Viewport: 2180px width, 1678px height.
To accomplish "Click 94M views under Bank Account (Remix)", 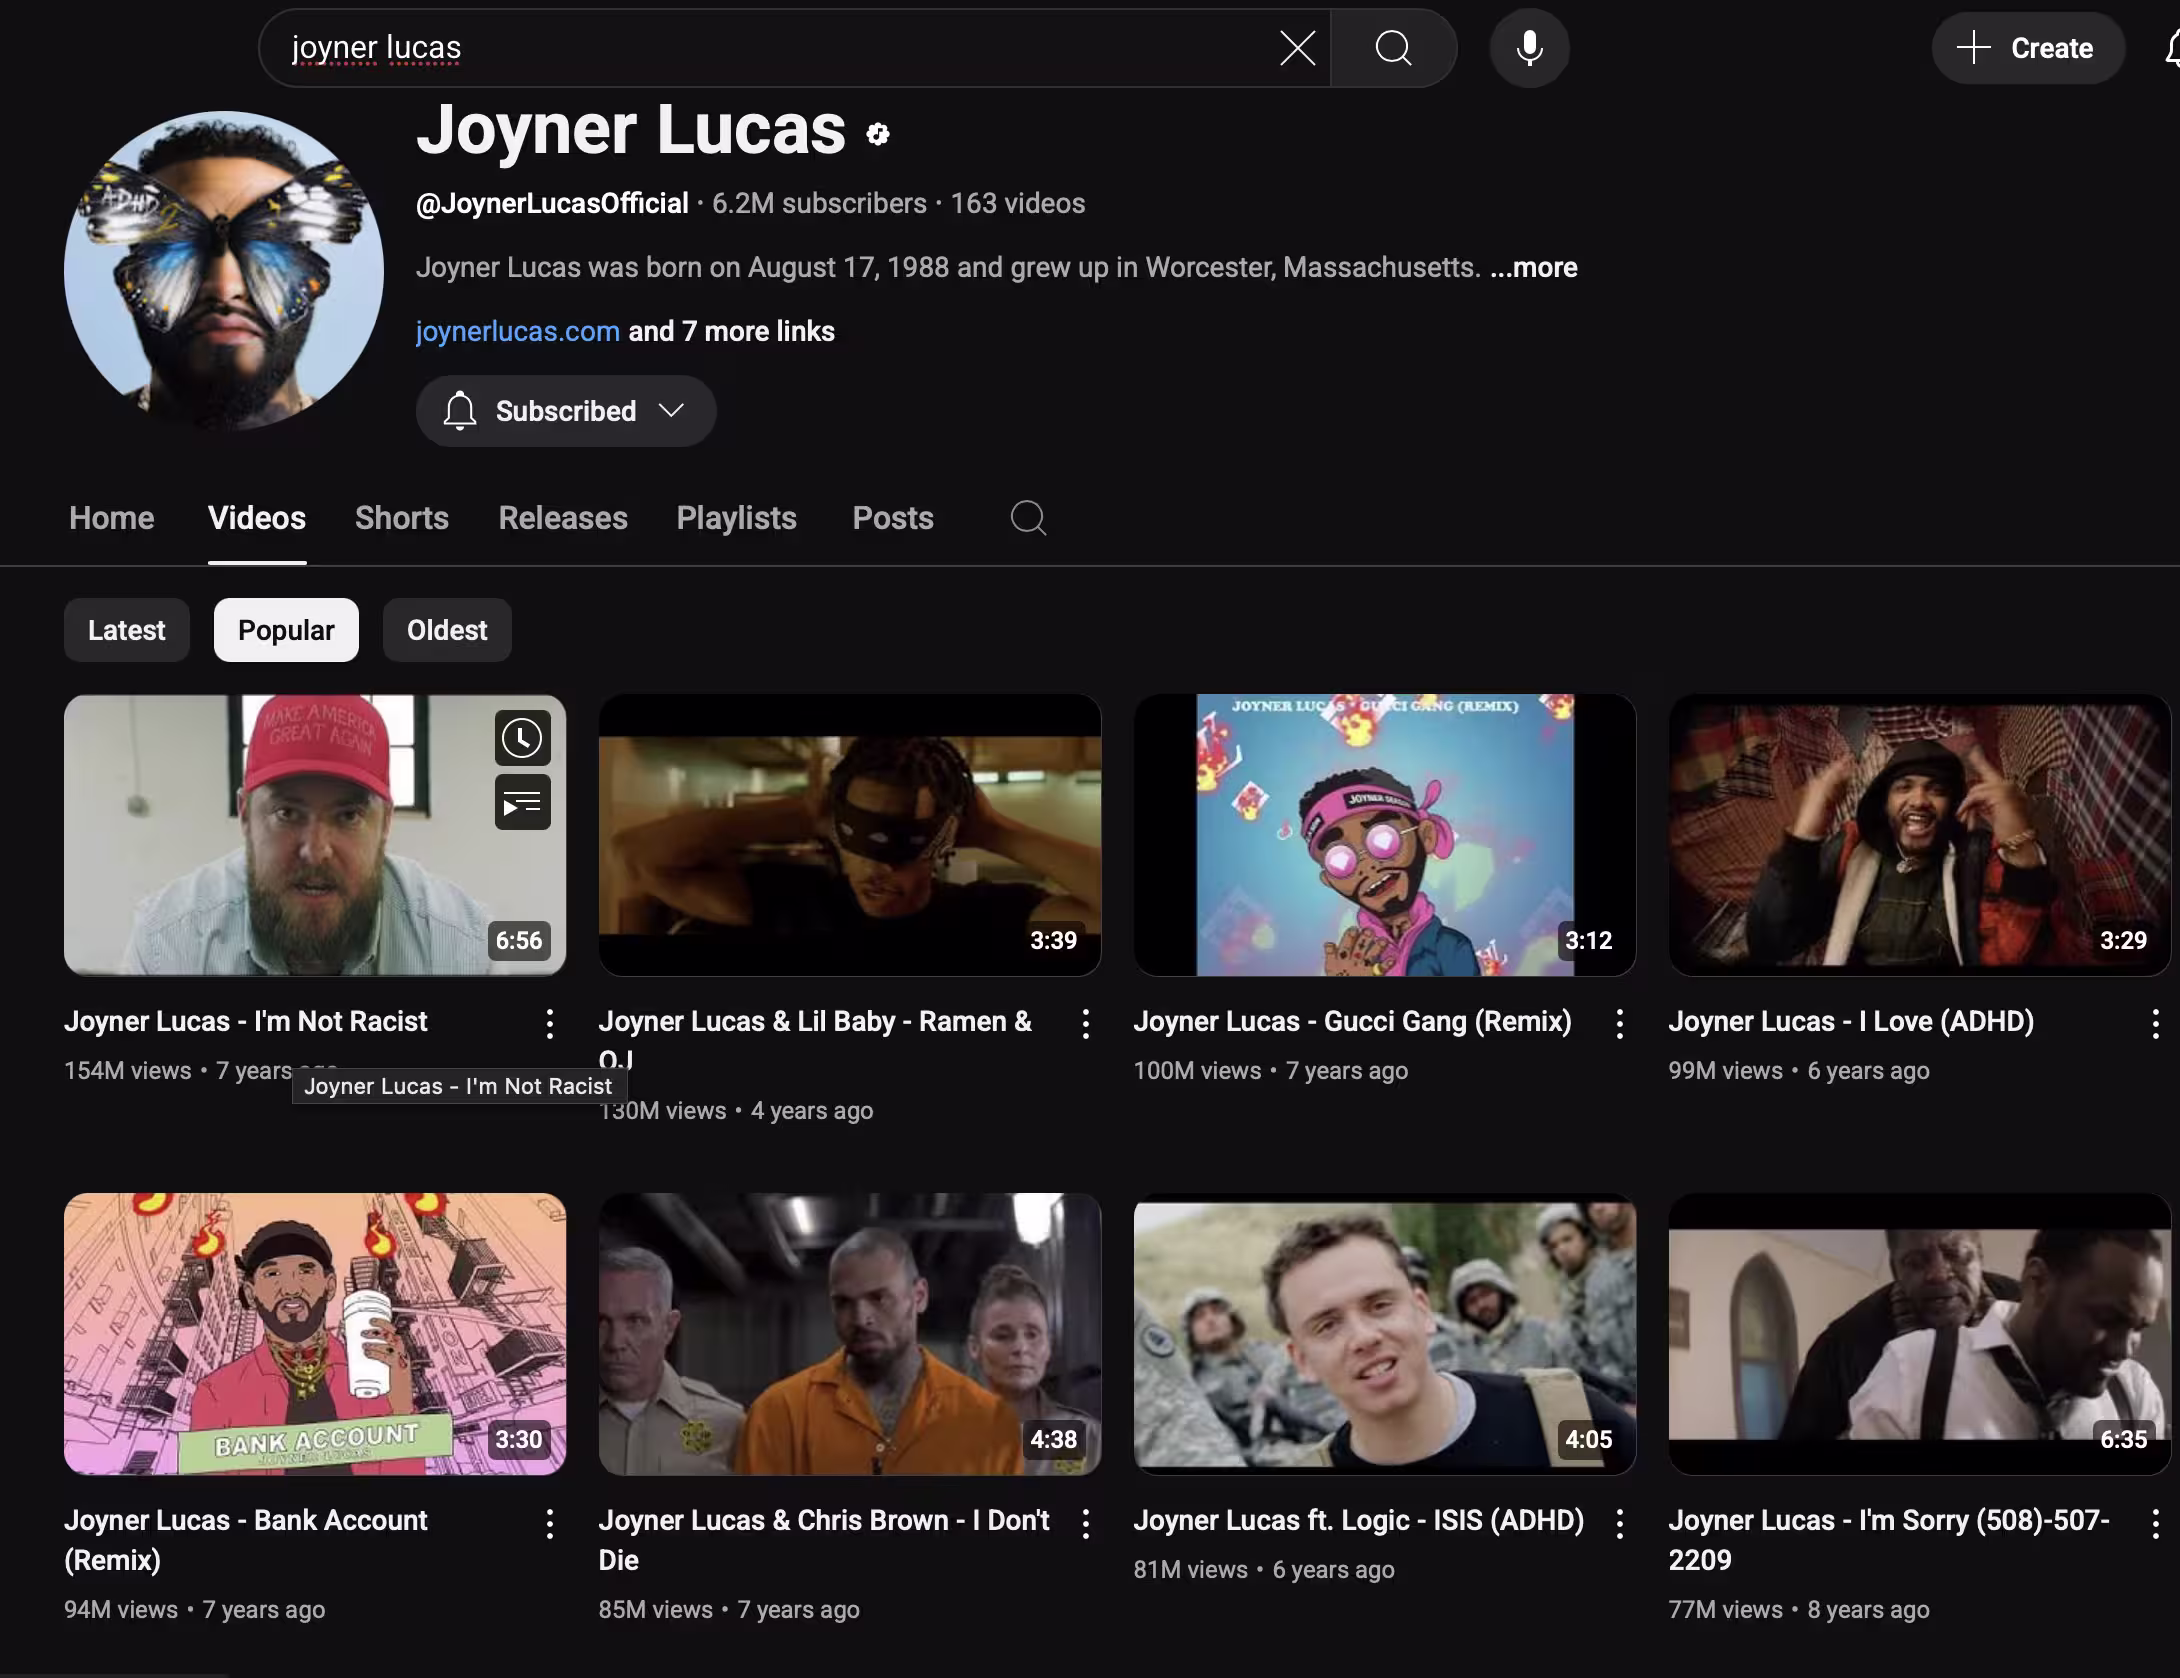I will tap(121, 1609).
